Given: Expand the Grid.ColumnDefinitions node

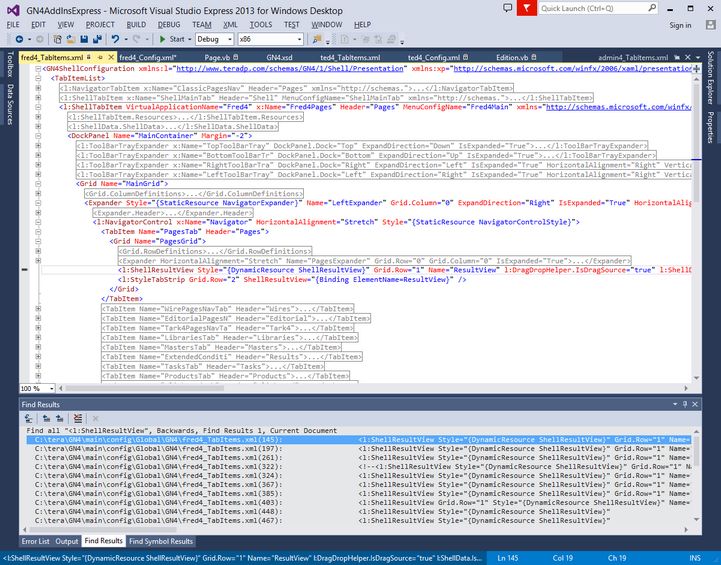Looking at the screenshot, I should (x=38, y=194).
